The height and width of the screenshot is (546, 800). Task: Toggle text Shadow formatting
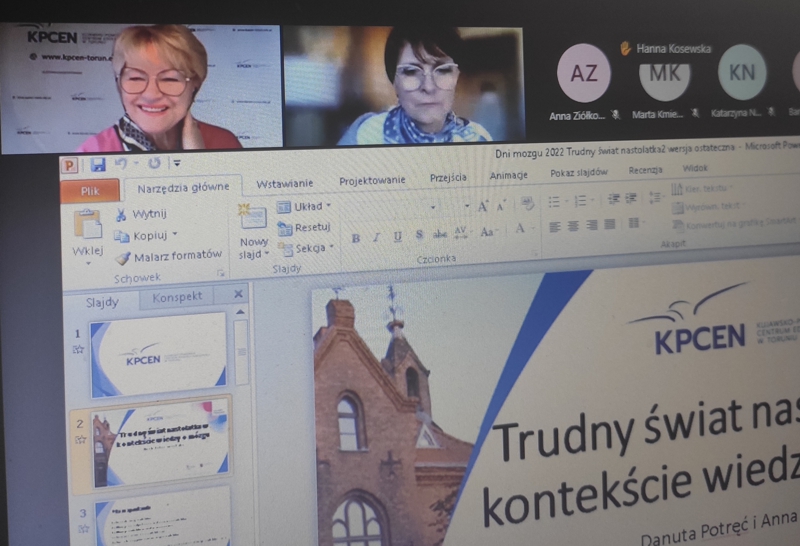coord(418,235)
